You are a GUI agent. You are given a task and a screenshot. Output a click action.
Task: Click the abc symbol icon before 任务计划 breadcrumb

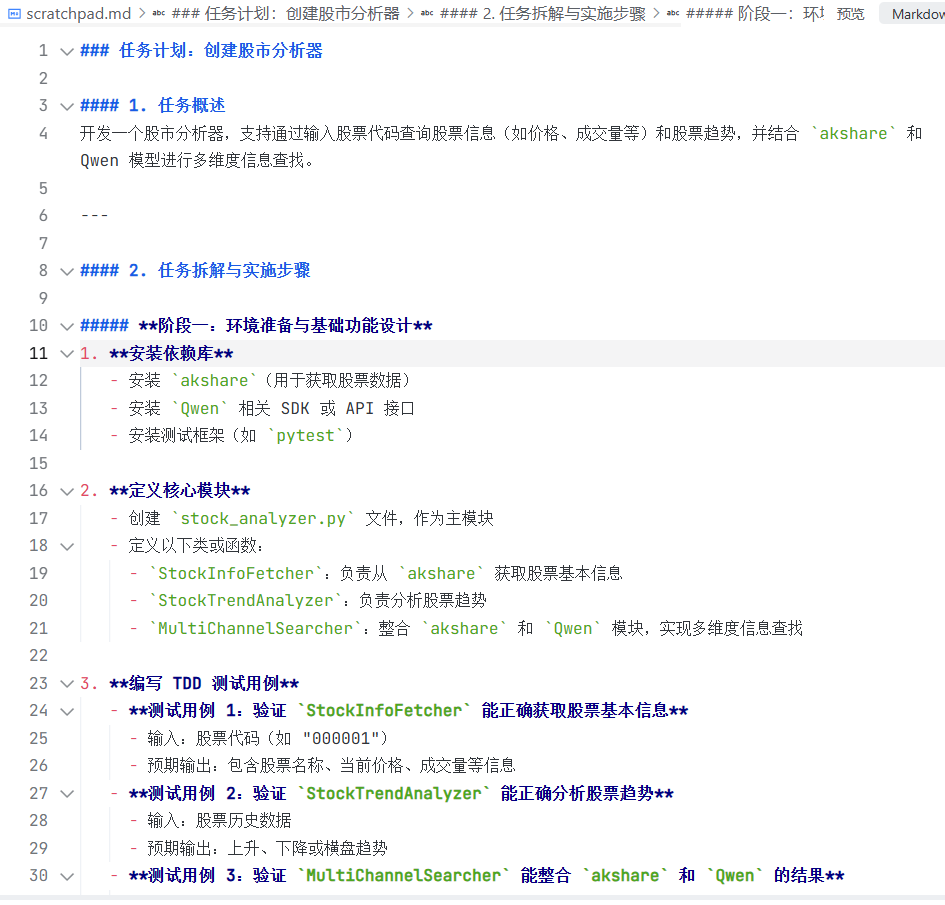coord(159,13)
